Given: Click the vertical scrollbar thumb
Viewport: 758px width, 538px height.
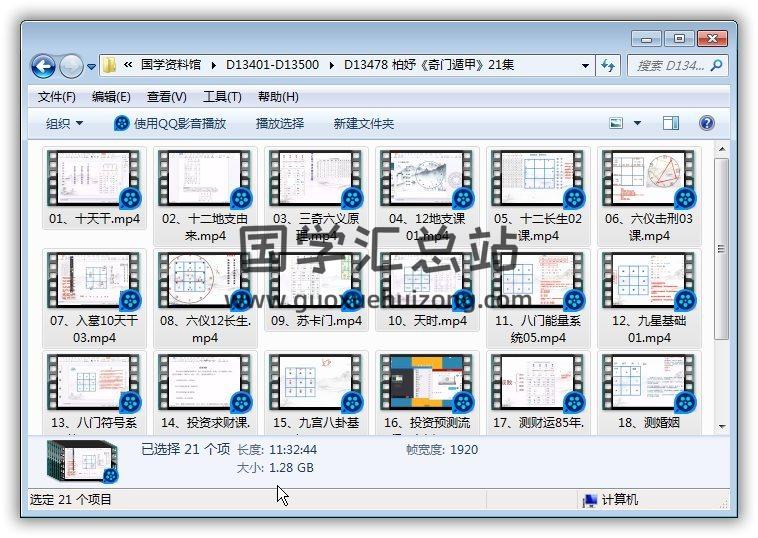Looking at the screenshot, I should point(722,248).
